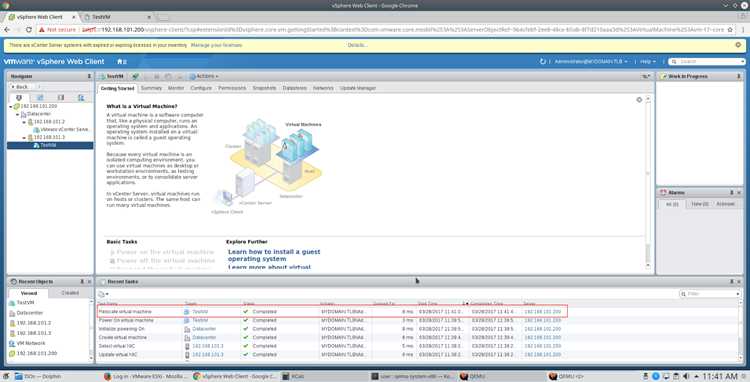The image size is (750, 382).
Task: Select Datacenter in the Recent Objects list
Action: point(29,313)
